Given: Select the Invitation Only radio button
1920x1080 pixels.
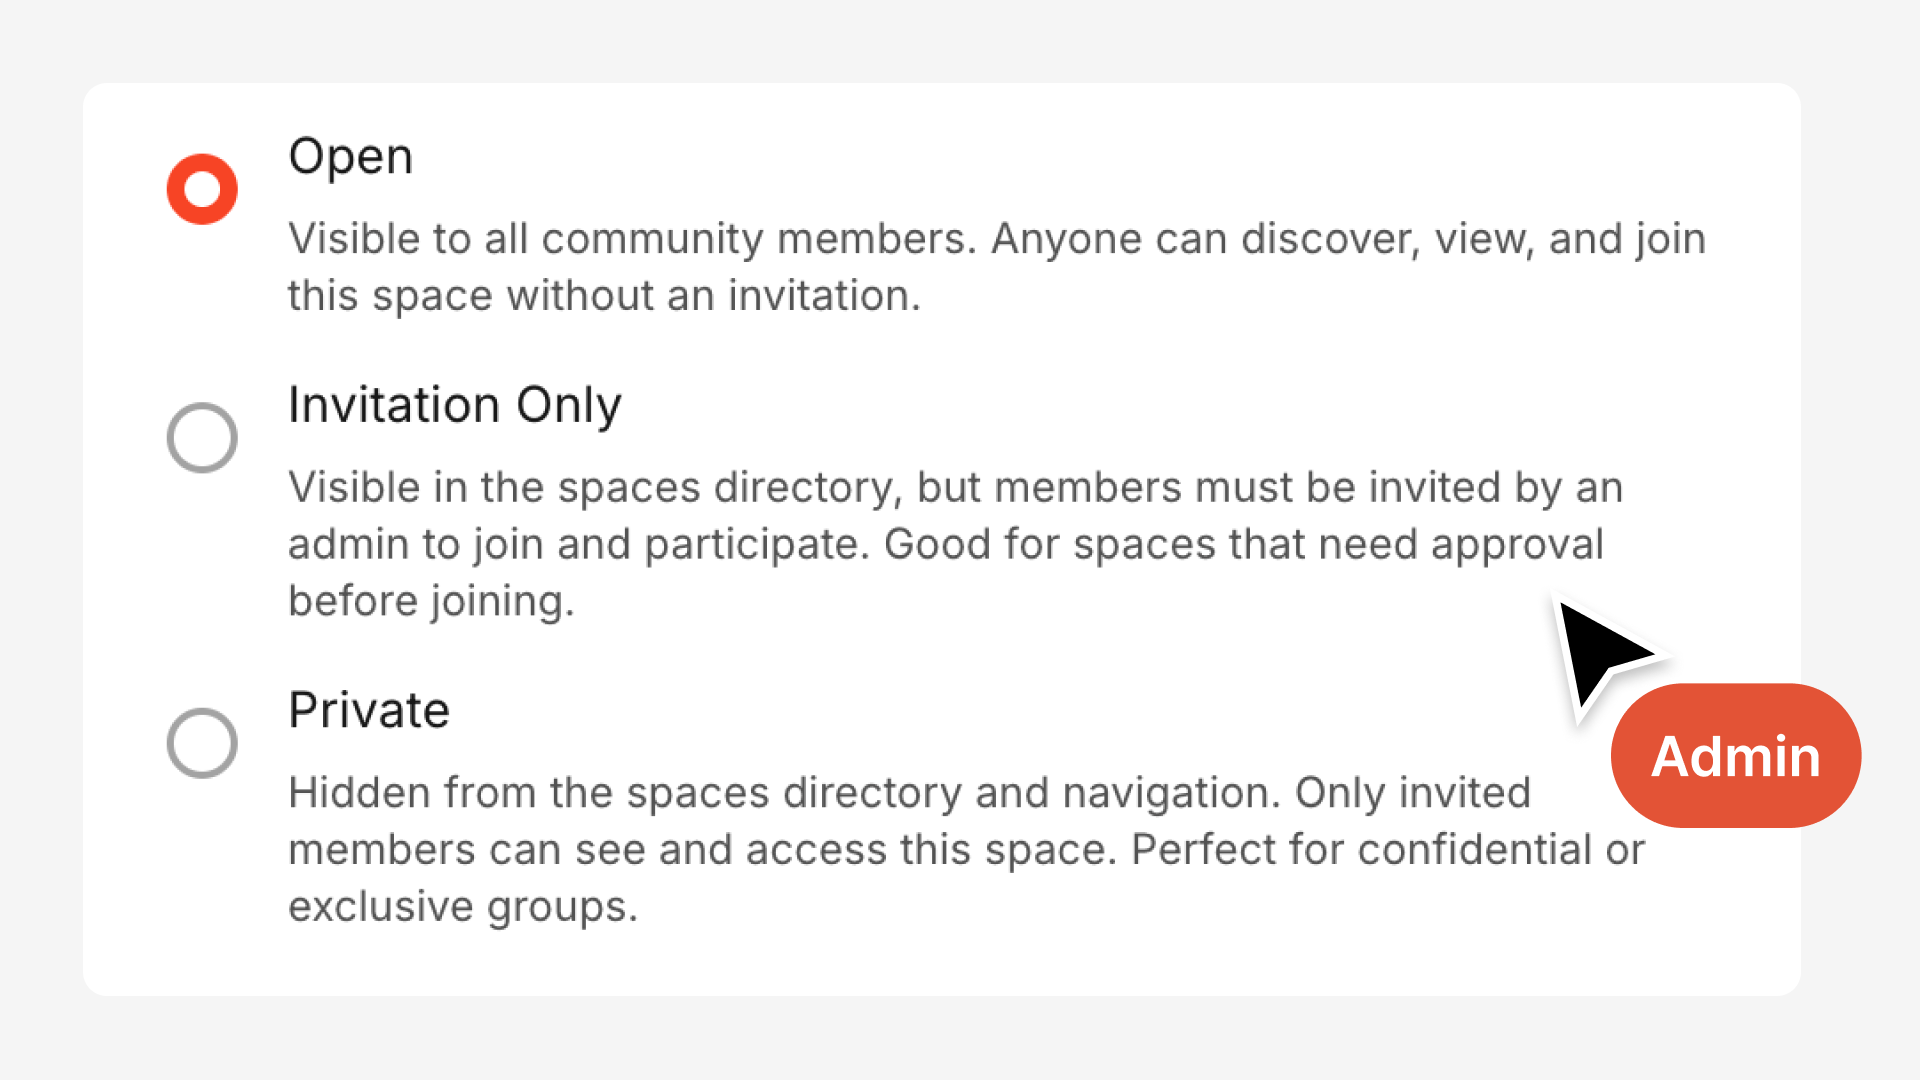Looking at the screenshot, I should pos(202,438).
